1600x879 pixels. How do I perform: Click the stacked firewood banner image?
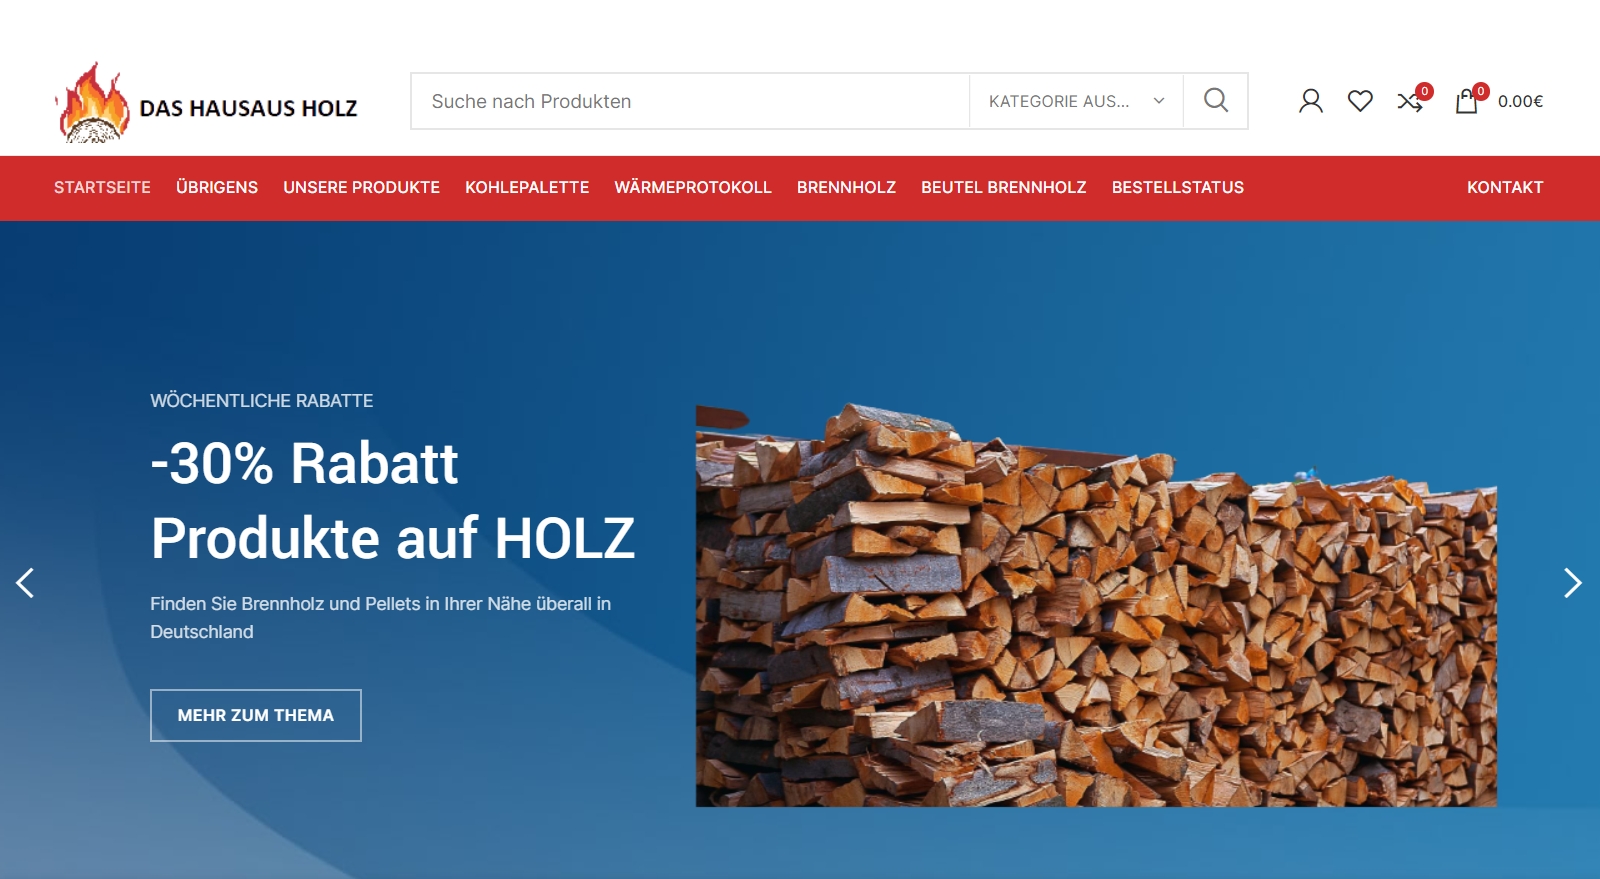tap(1096, 605)
